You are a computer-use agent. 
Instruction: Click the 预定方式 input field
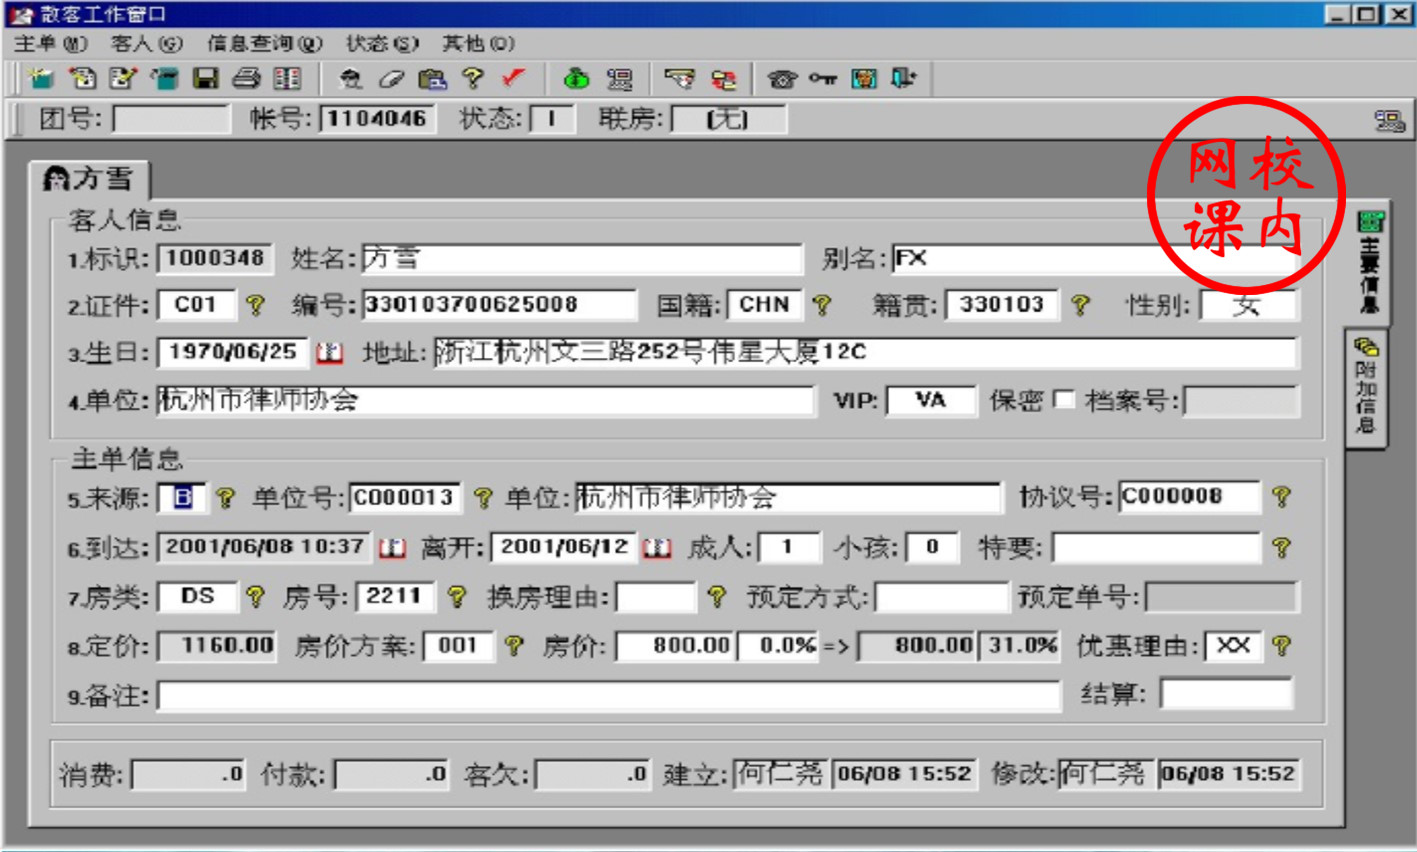pos(941,598)
